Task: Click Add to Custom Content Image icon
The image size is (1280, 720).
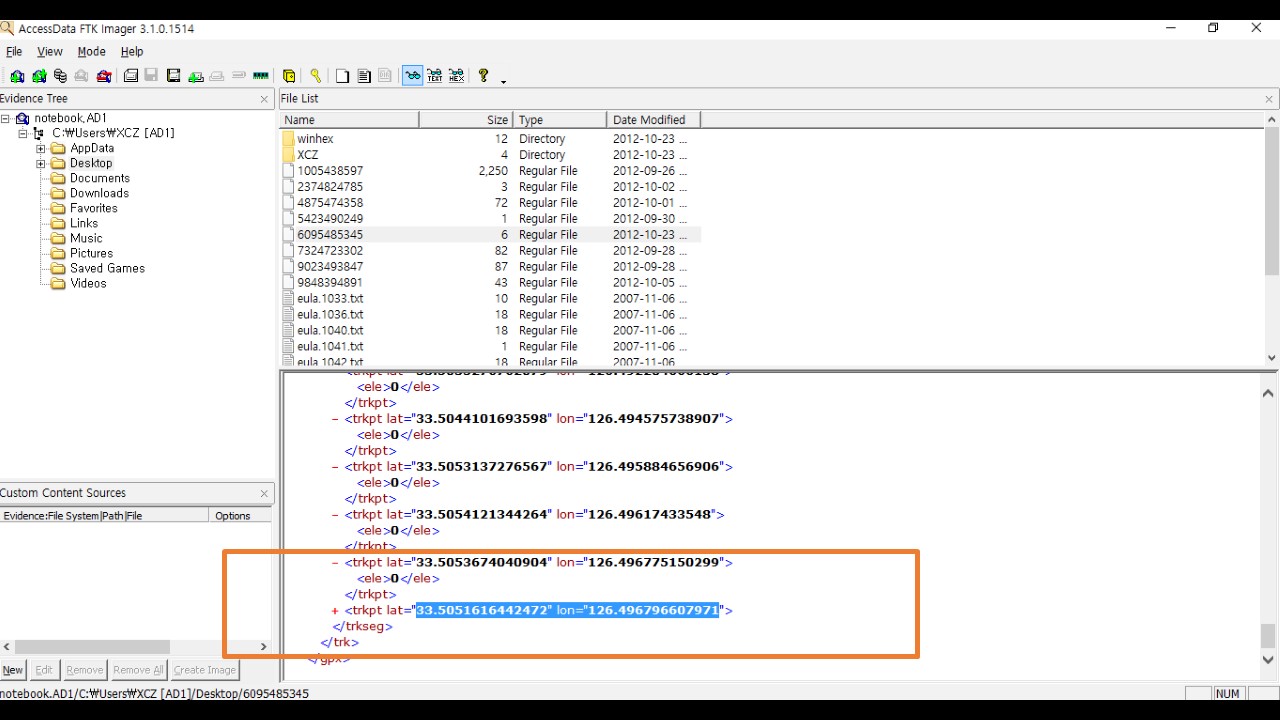Action: tap(195, 76)
